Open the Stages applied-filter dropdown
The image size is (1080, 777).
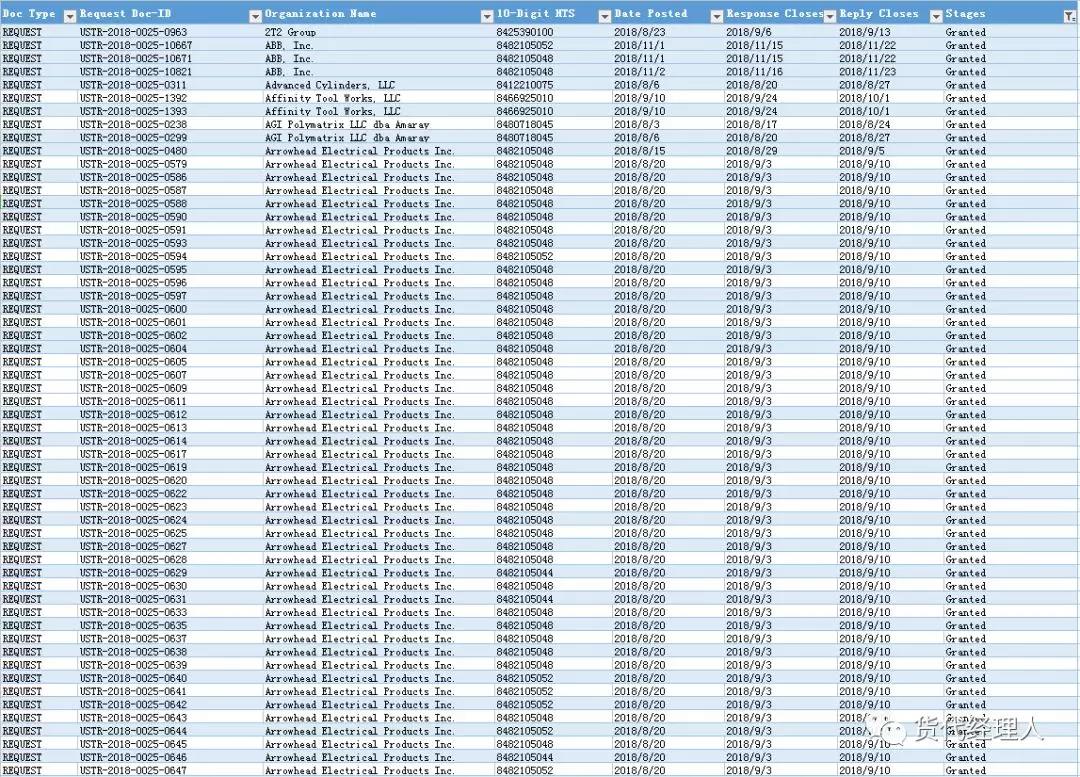[1069, 16]
